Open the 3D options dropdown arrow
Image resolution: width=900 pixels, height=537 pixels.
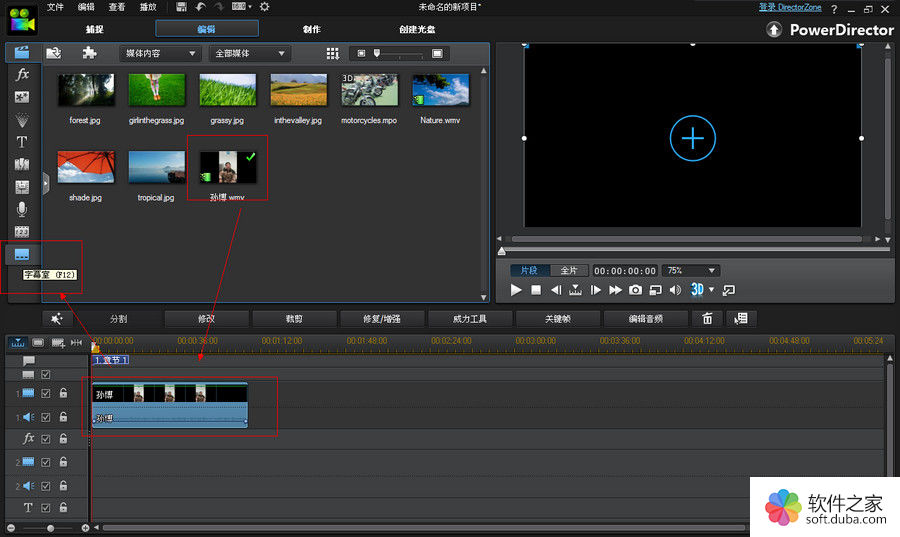click(712, 290)
